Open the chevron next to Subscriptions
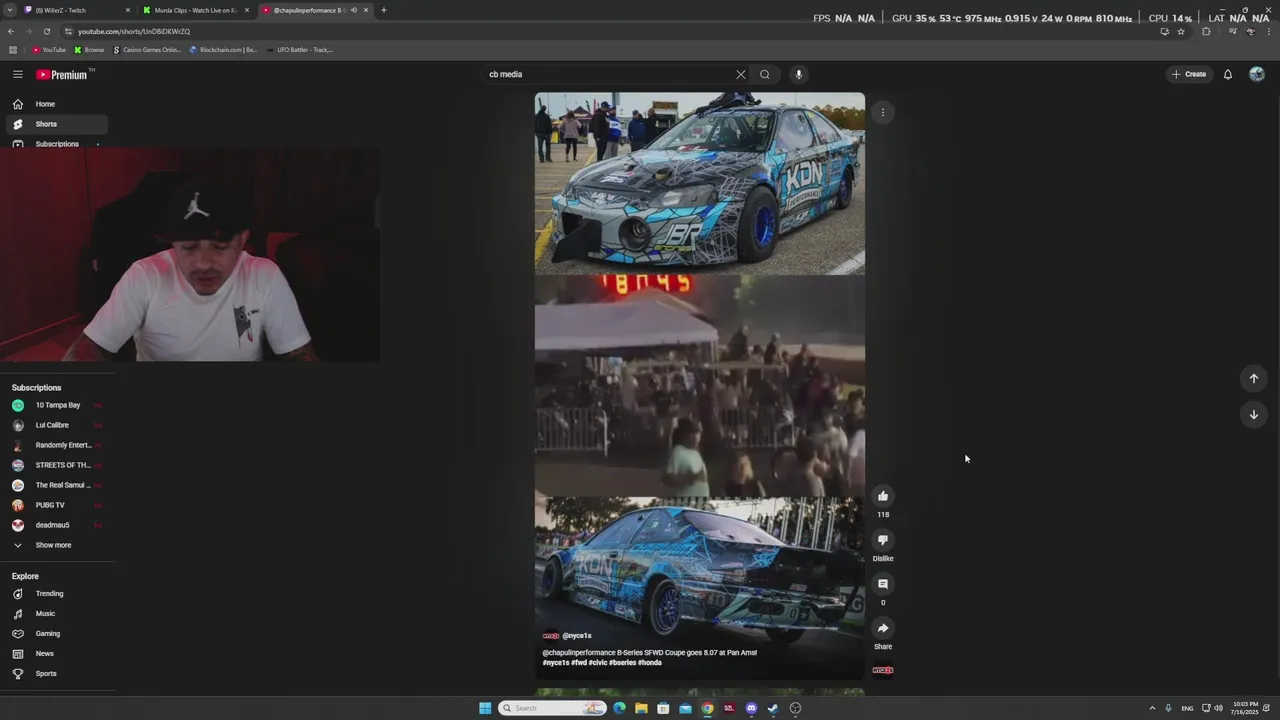Viewport: 1280px width, 720px height. click(x=97, y=144)
